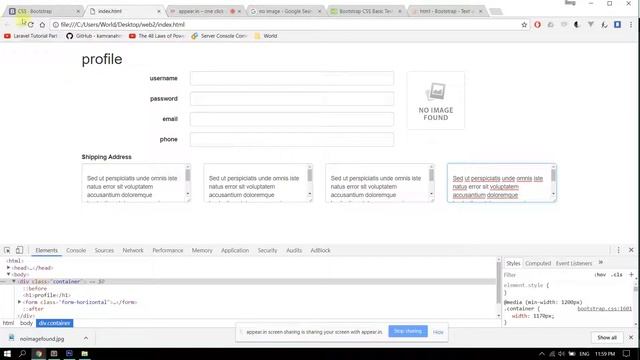Open the Memory tab
The width and height of the screenshot is (640, 360).
[x=202, y=250]
